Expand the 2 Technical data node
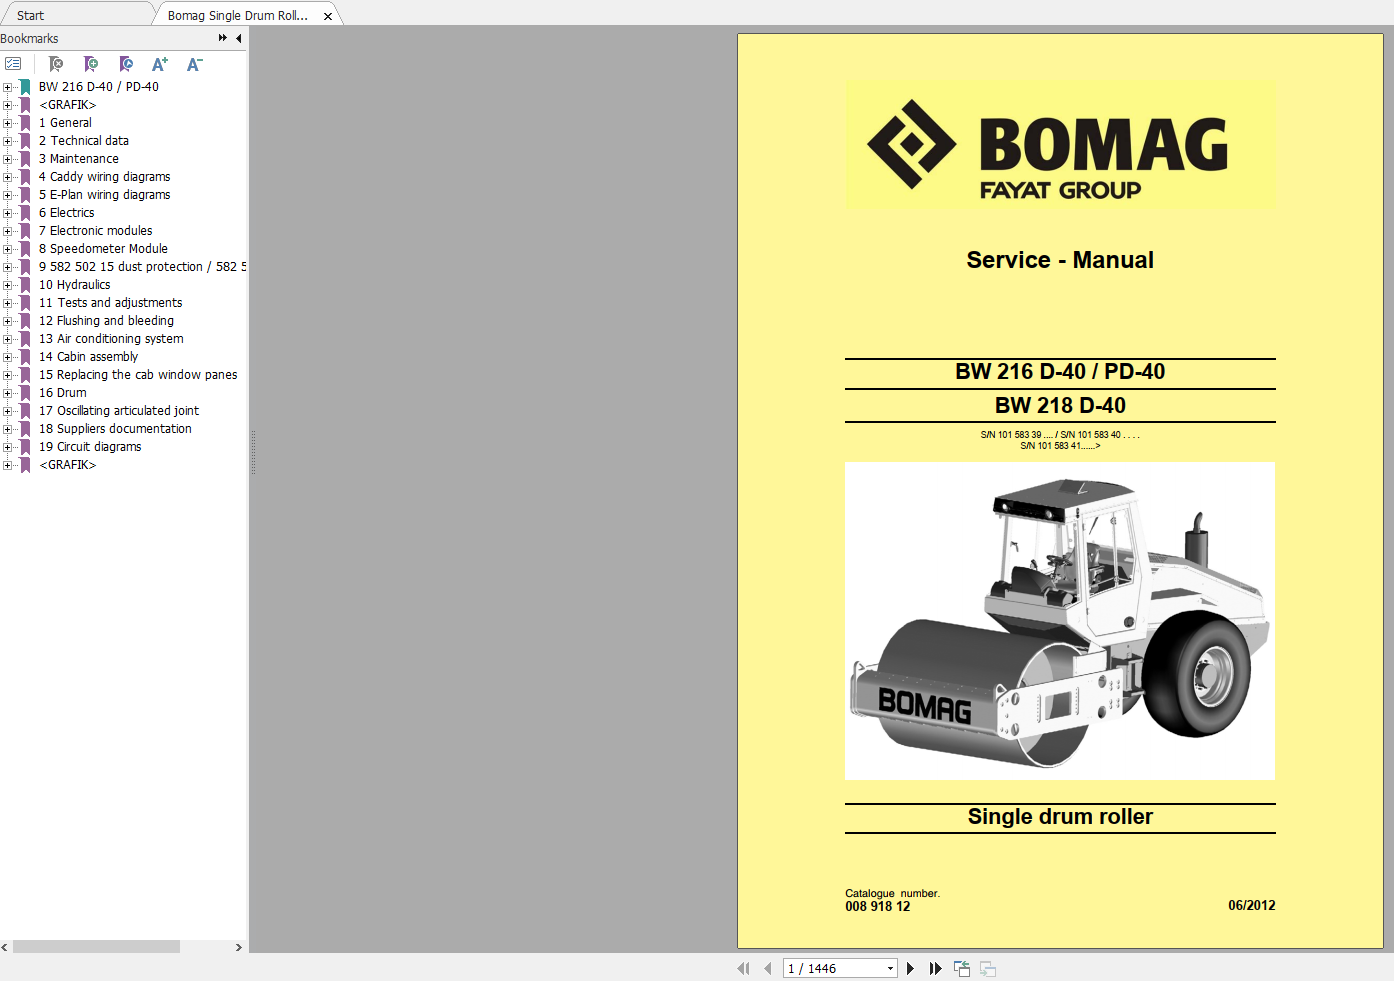Screen dimensions: 1394x981 pos(7,141)
